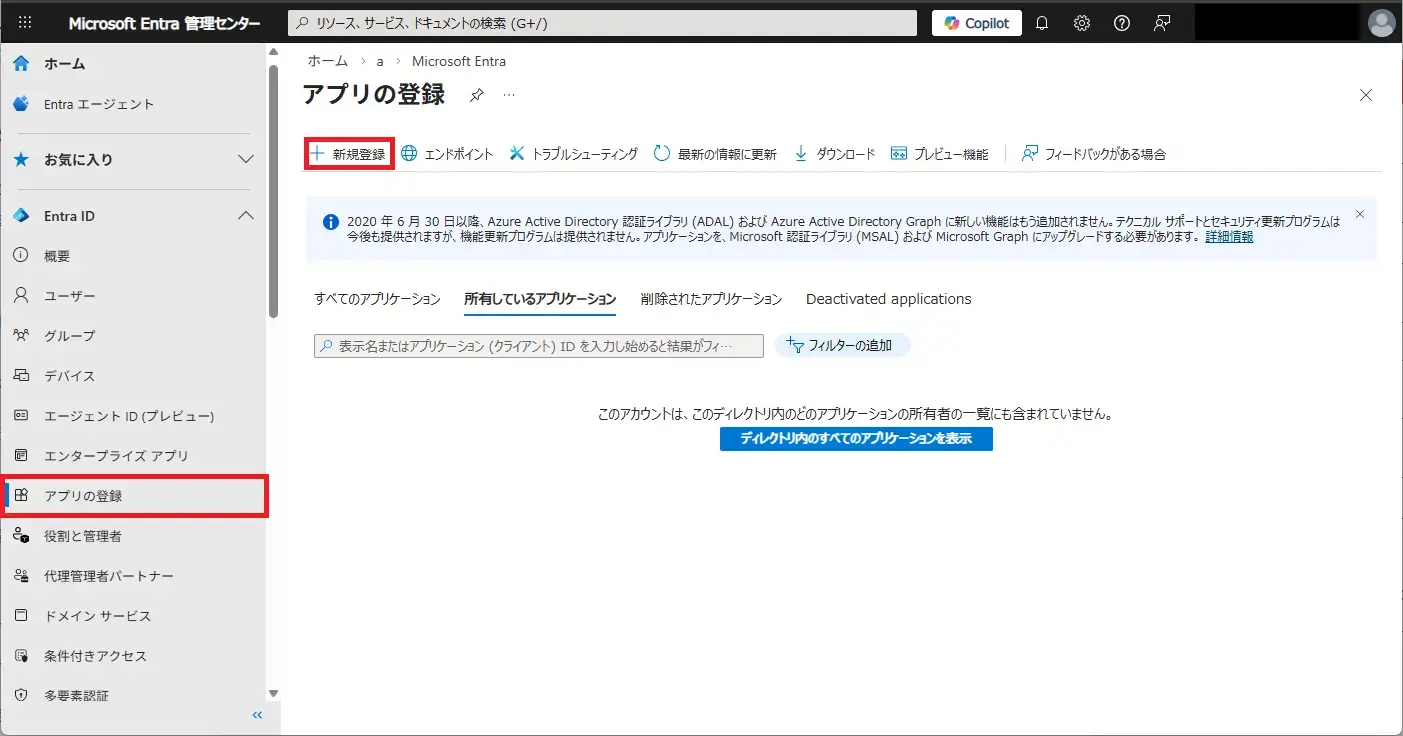Collapse the sidebar with double chevron

(x=257, y=715)
